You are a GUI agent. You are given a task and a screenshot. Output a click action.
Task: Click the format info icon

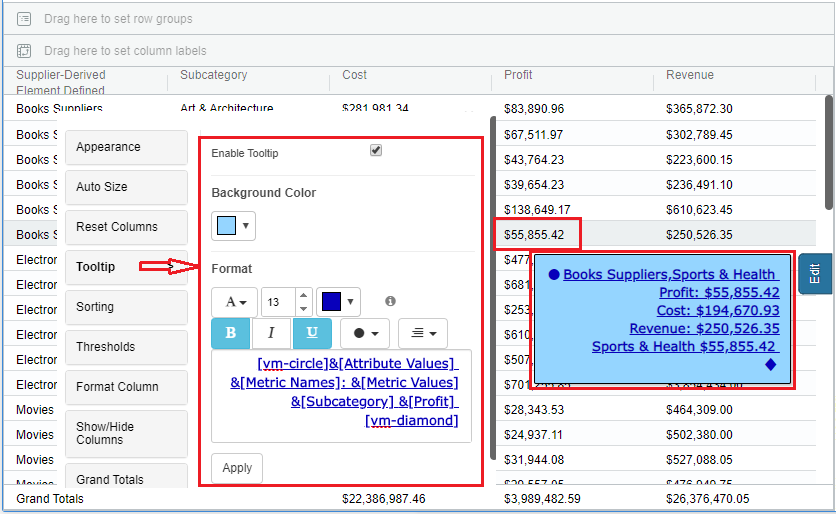[x=390, y=301]
